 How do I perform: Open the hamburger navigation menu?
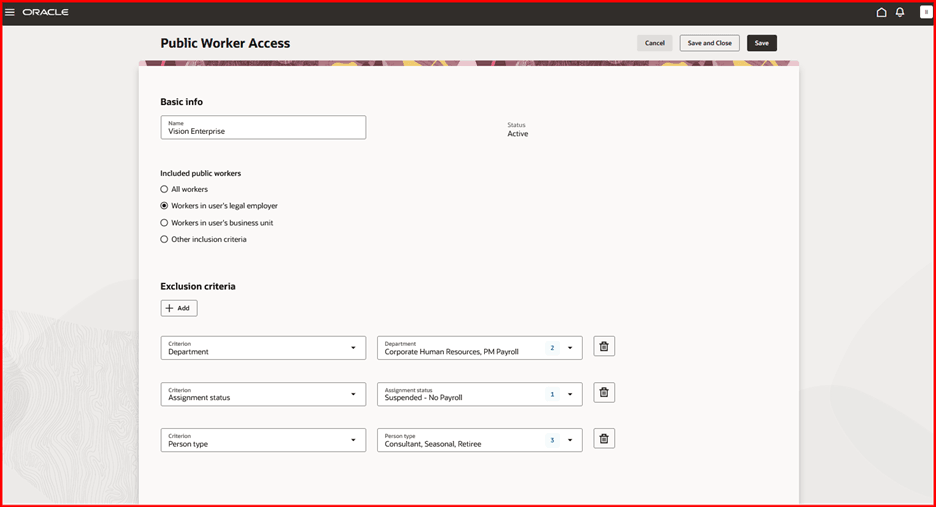tap(10, 12)
